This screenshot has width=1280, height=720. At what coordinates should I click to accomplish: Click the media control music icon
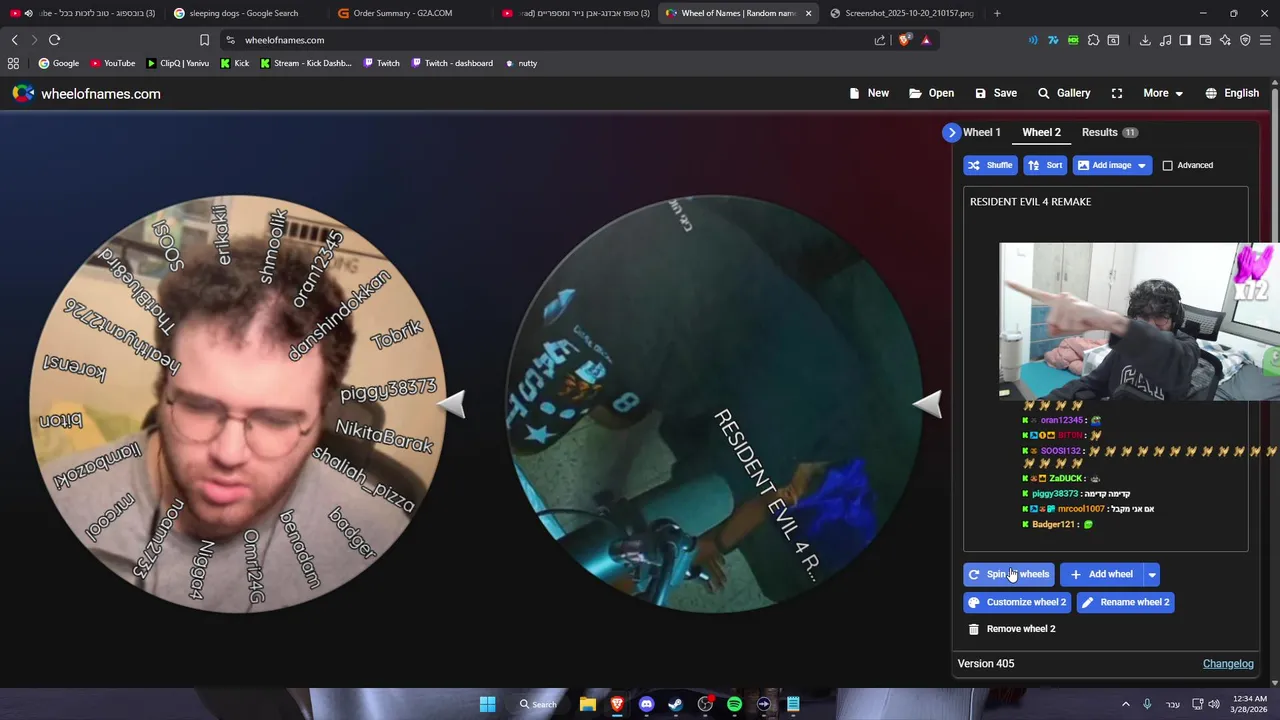tap(1165, 40)
